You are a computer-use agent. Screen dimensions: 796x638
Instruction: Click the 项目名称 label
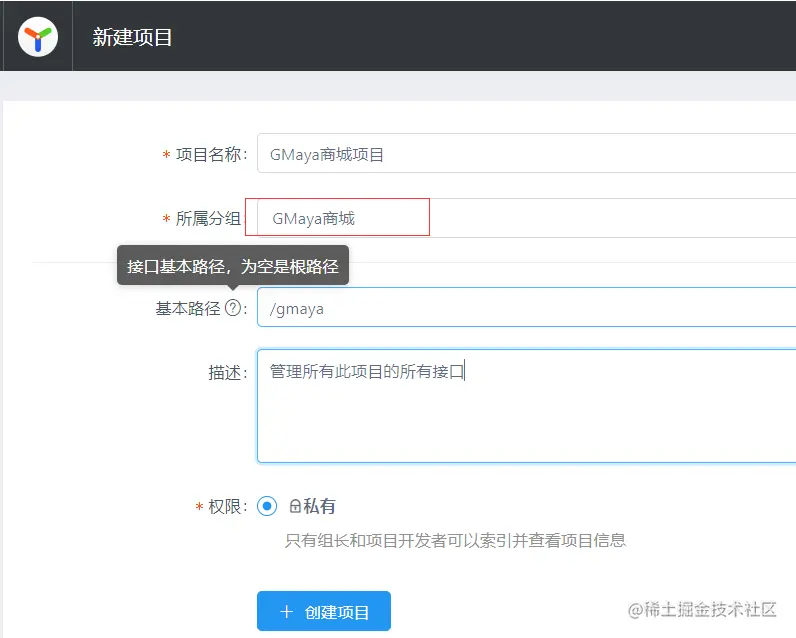[x=208, y=154]
